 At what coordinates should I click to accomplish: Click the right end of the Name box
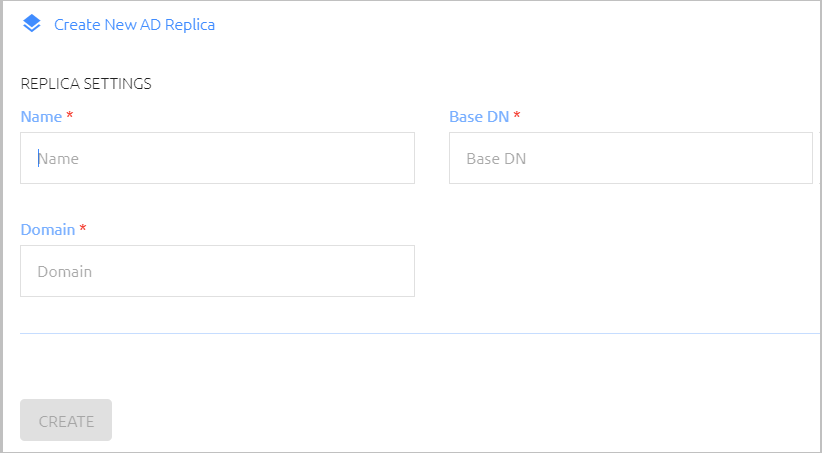404,158
